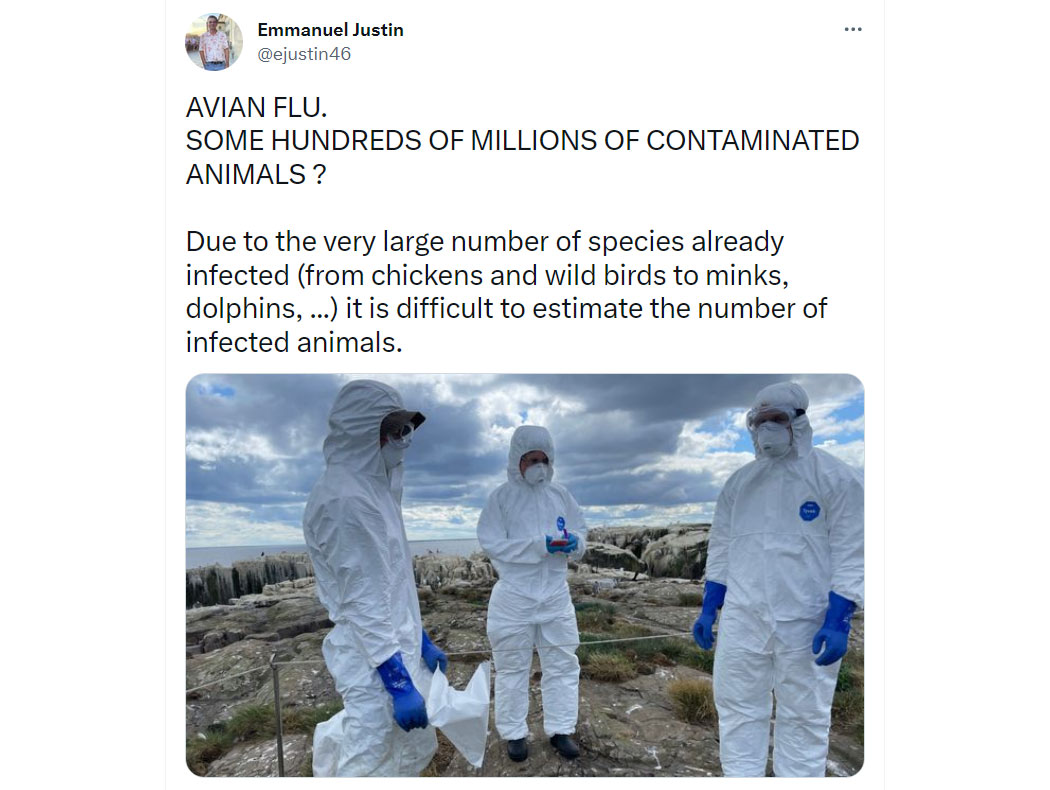
Task: Open the attached photo of people in suits
Action: 524,575
